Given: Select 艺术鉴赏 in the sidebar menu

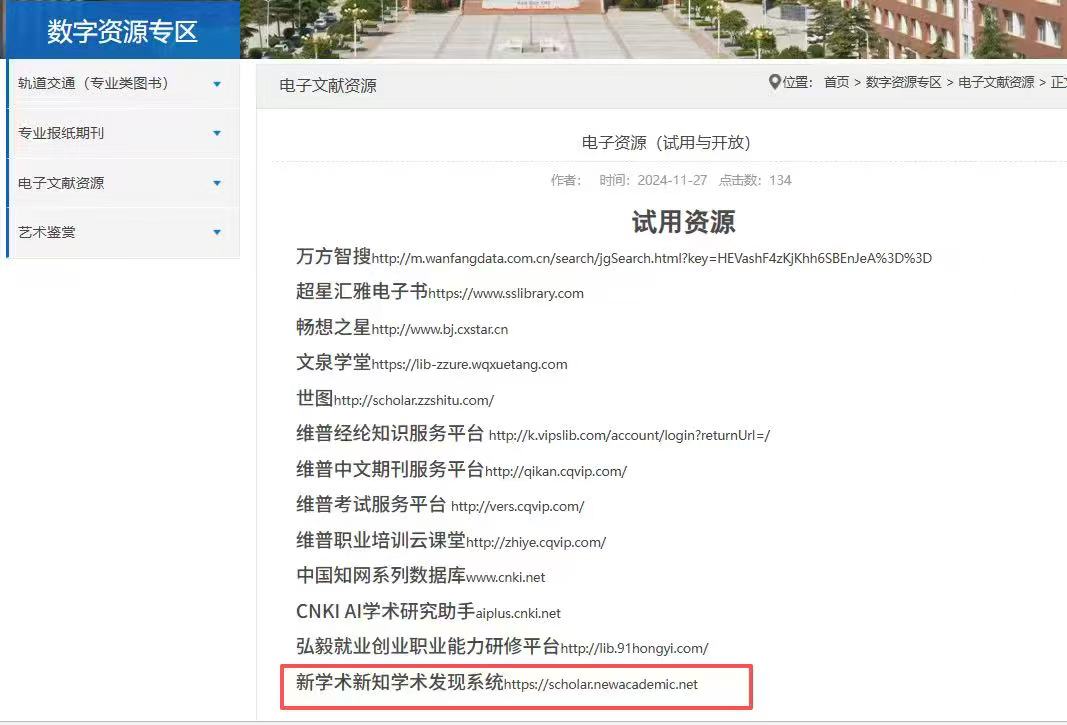Looking at the screenshot, I should [47, 232].
